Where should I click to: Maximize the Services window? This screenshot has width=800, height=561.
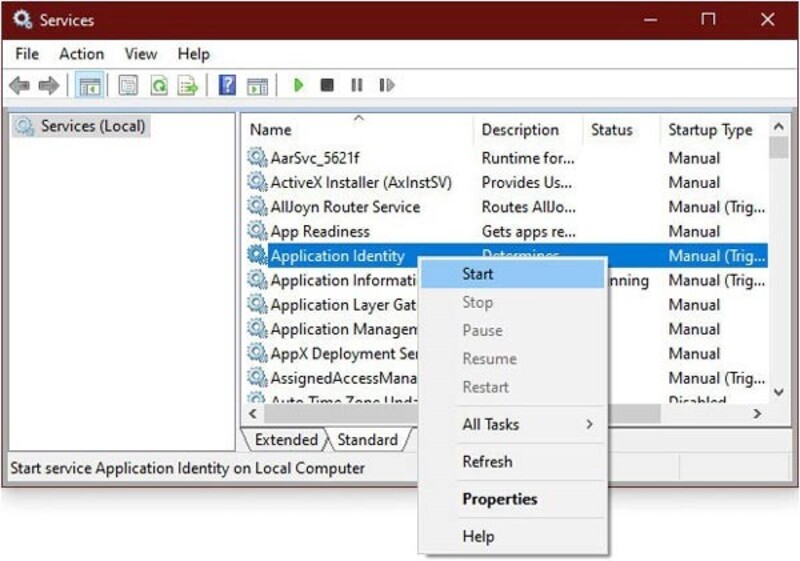[708, 20]
